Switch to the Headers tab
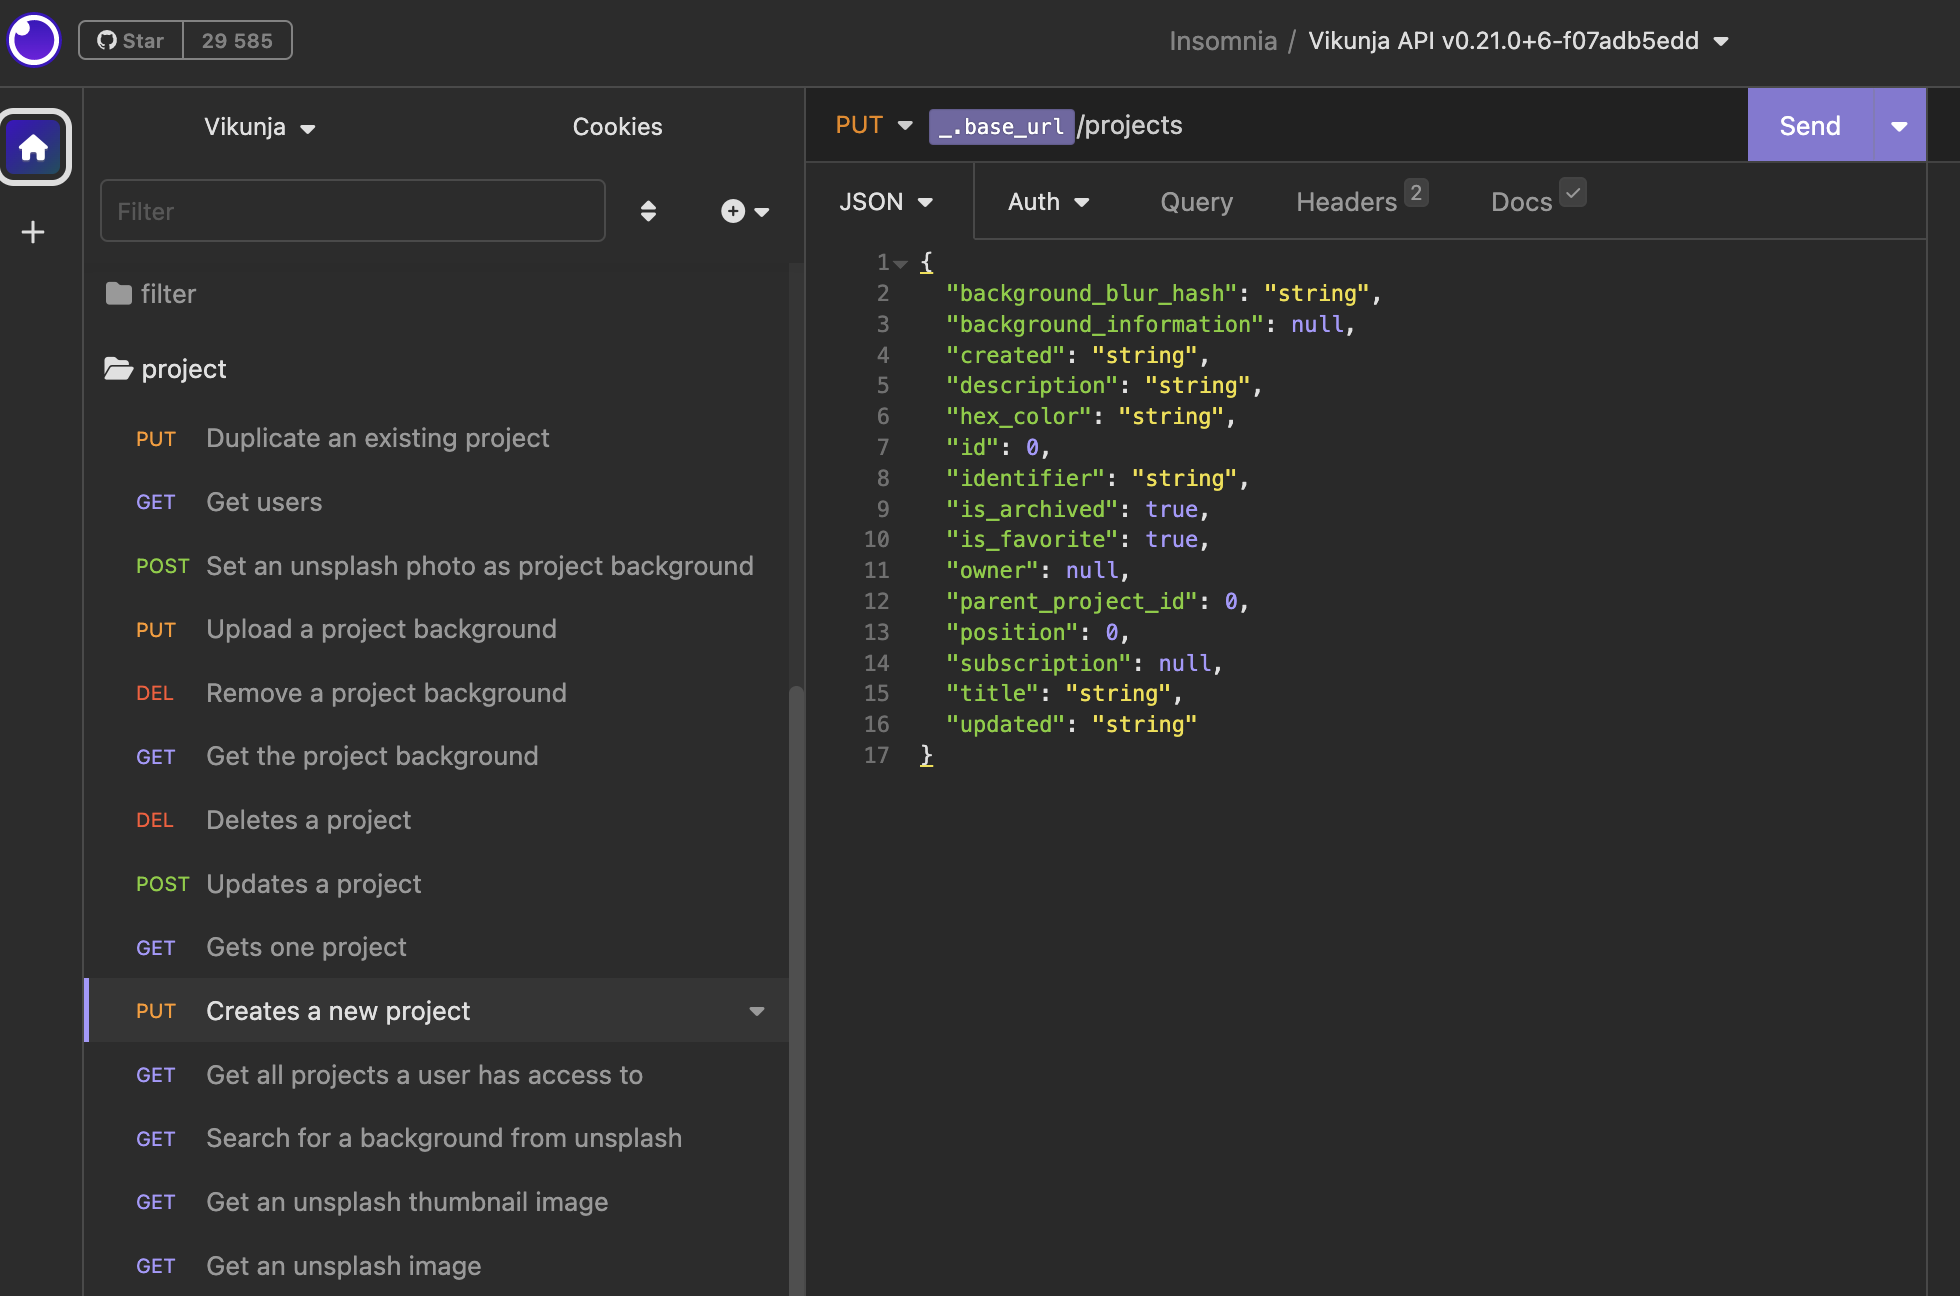Viewport: 1960px width, 1296px height. (1346, 202)
